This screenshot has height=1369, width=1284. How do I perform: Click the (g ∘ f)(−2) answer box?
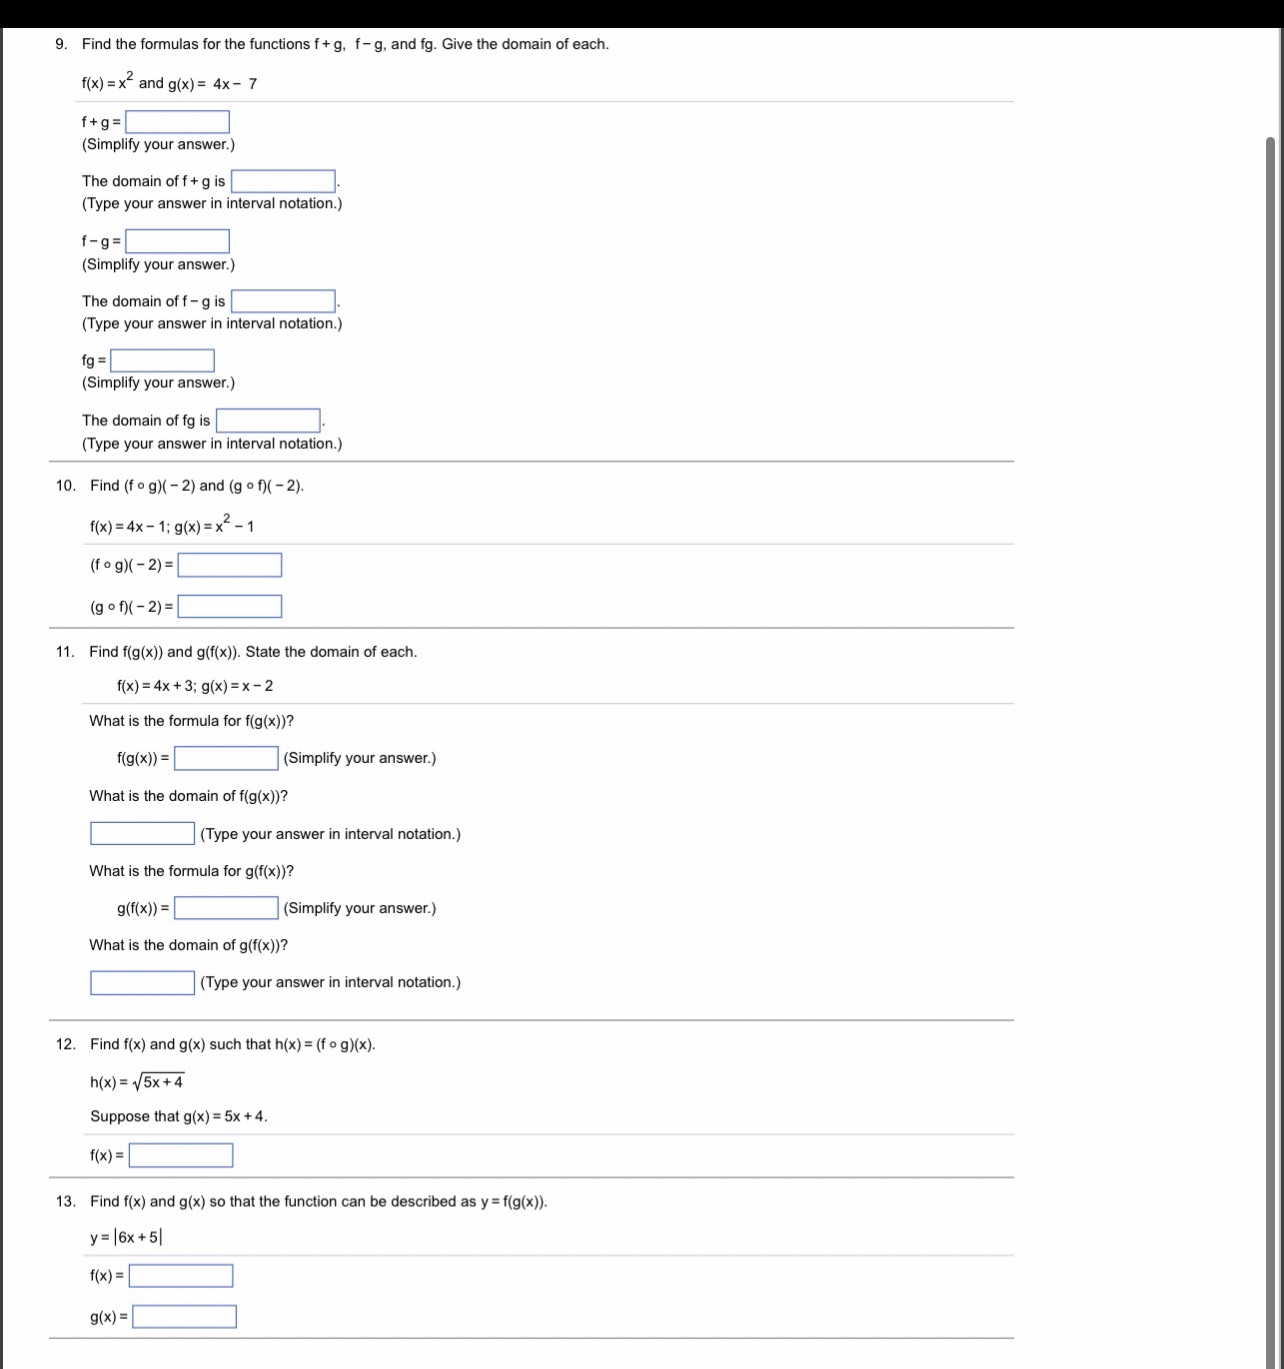pos(229,605)
